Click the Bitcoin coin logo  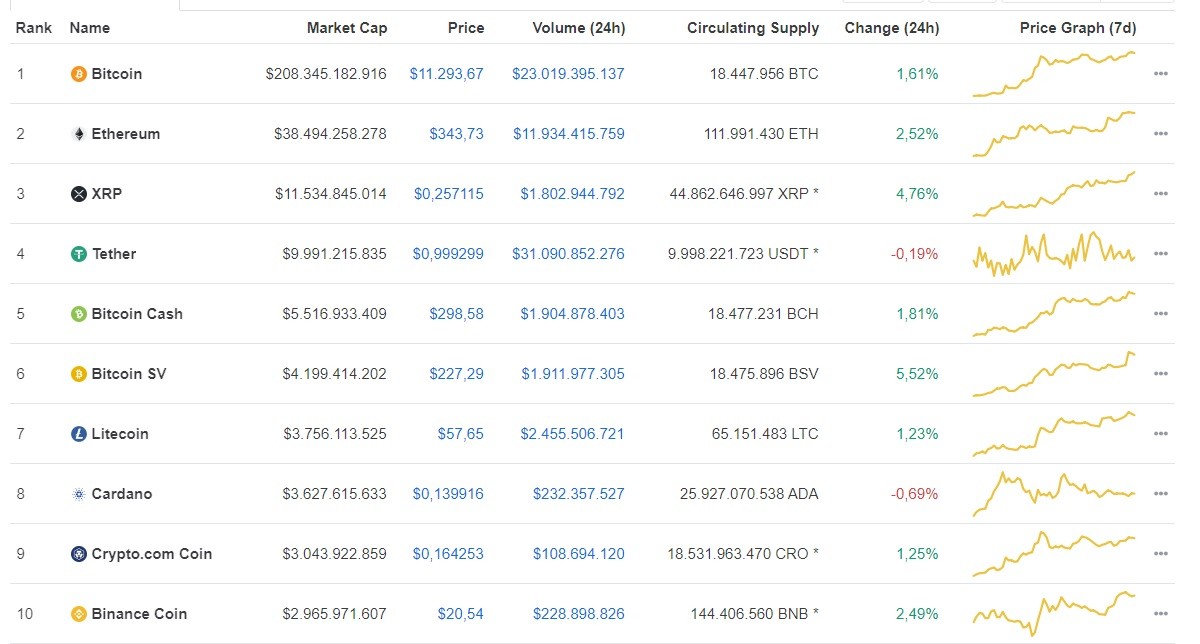click(78, 73)
